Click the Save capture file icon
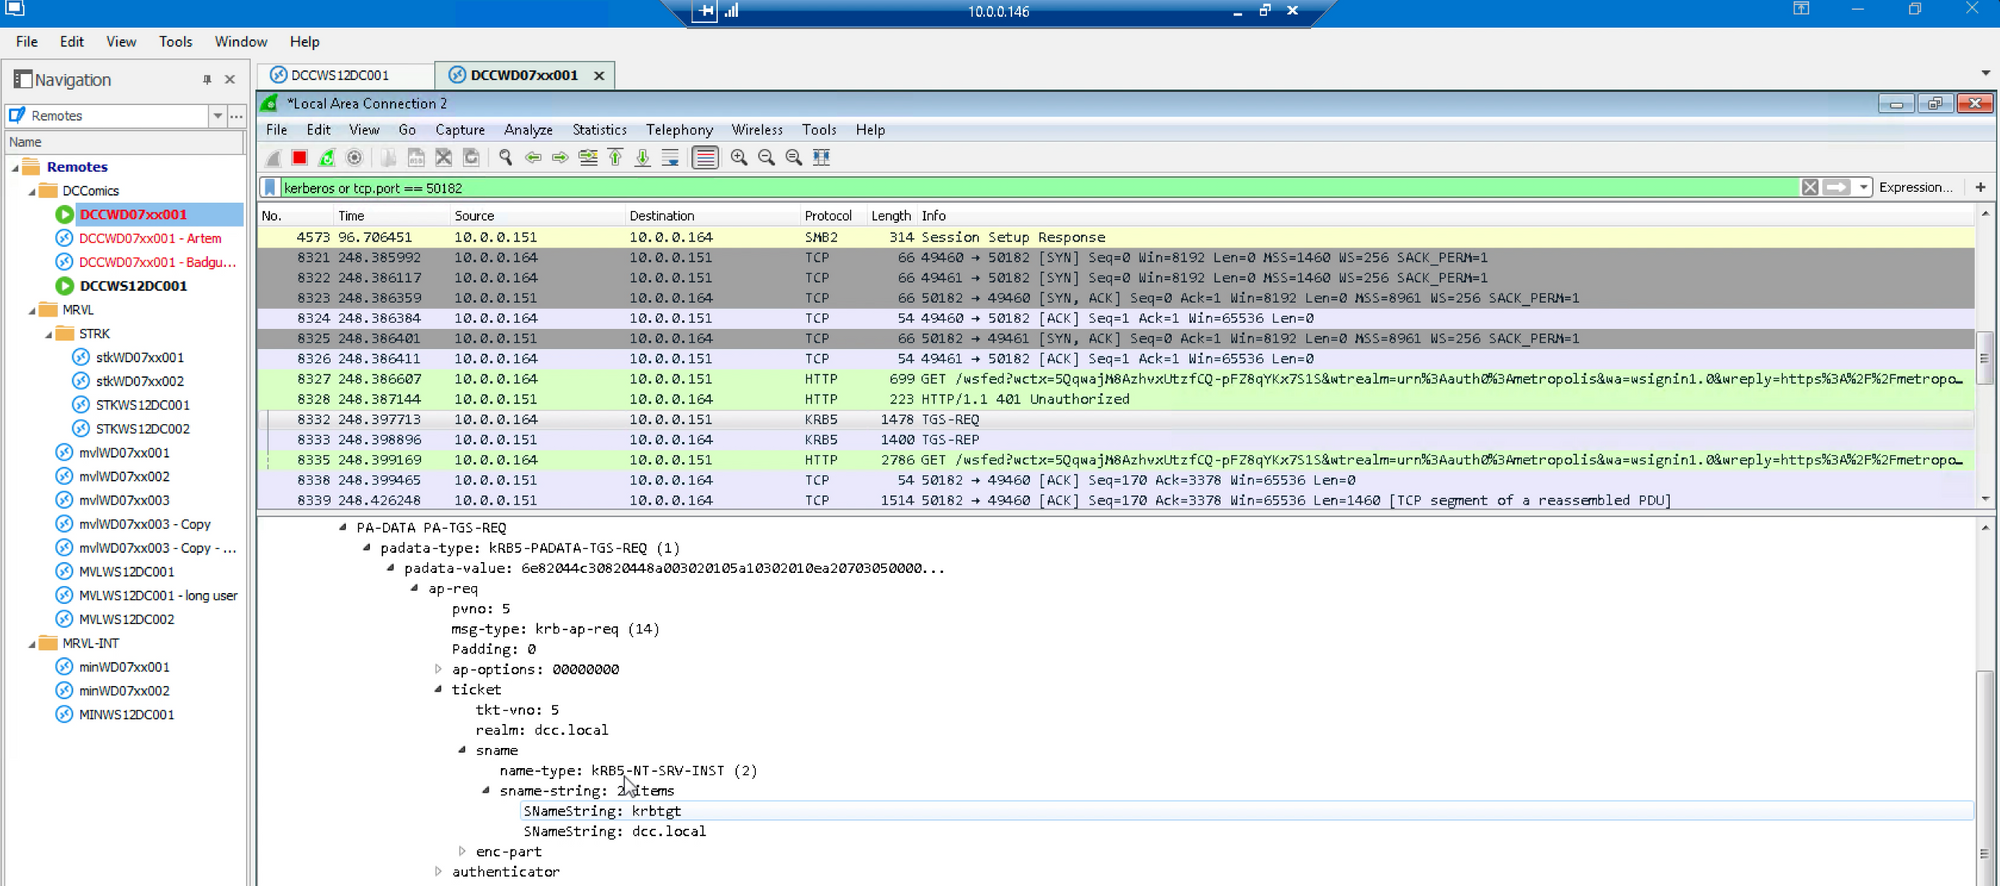 pyautogui.click(x=416, y=158)
